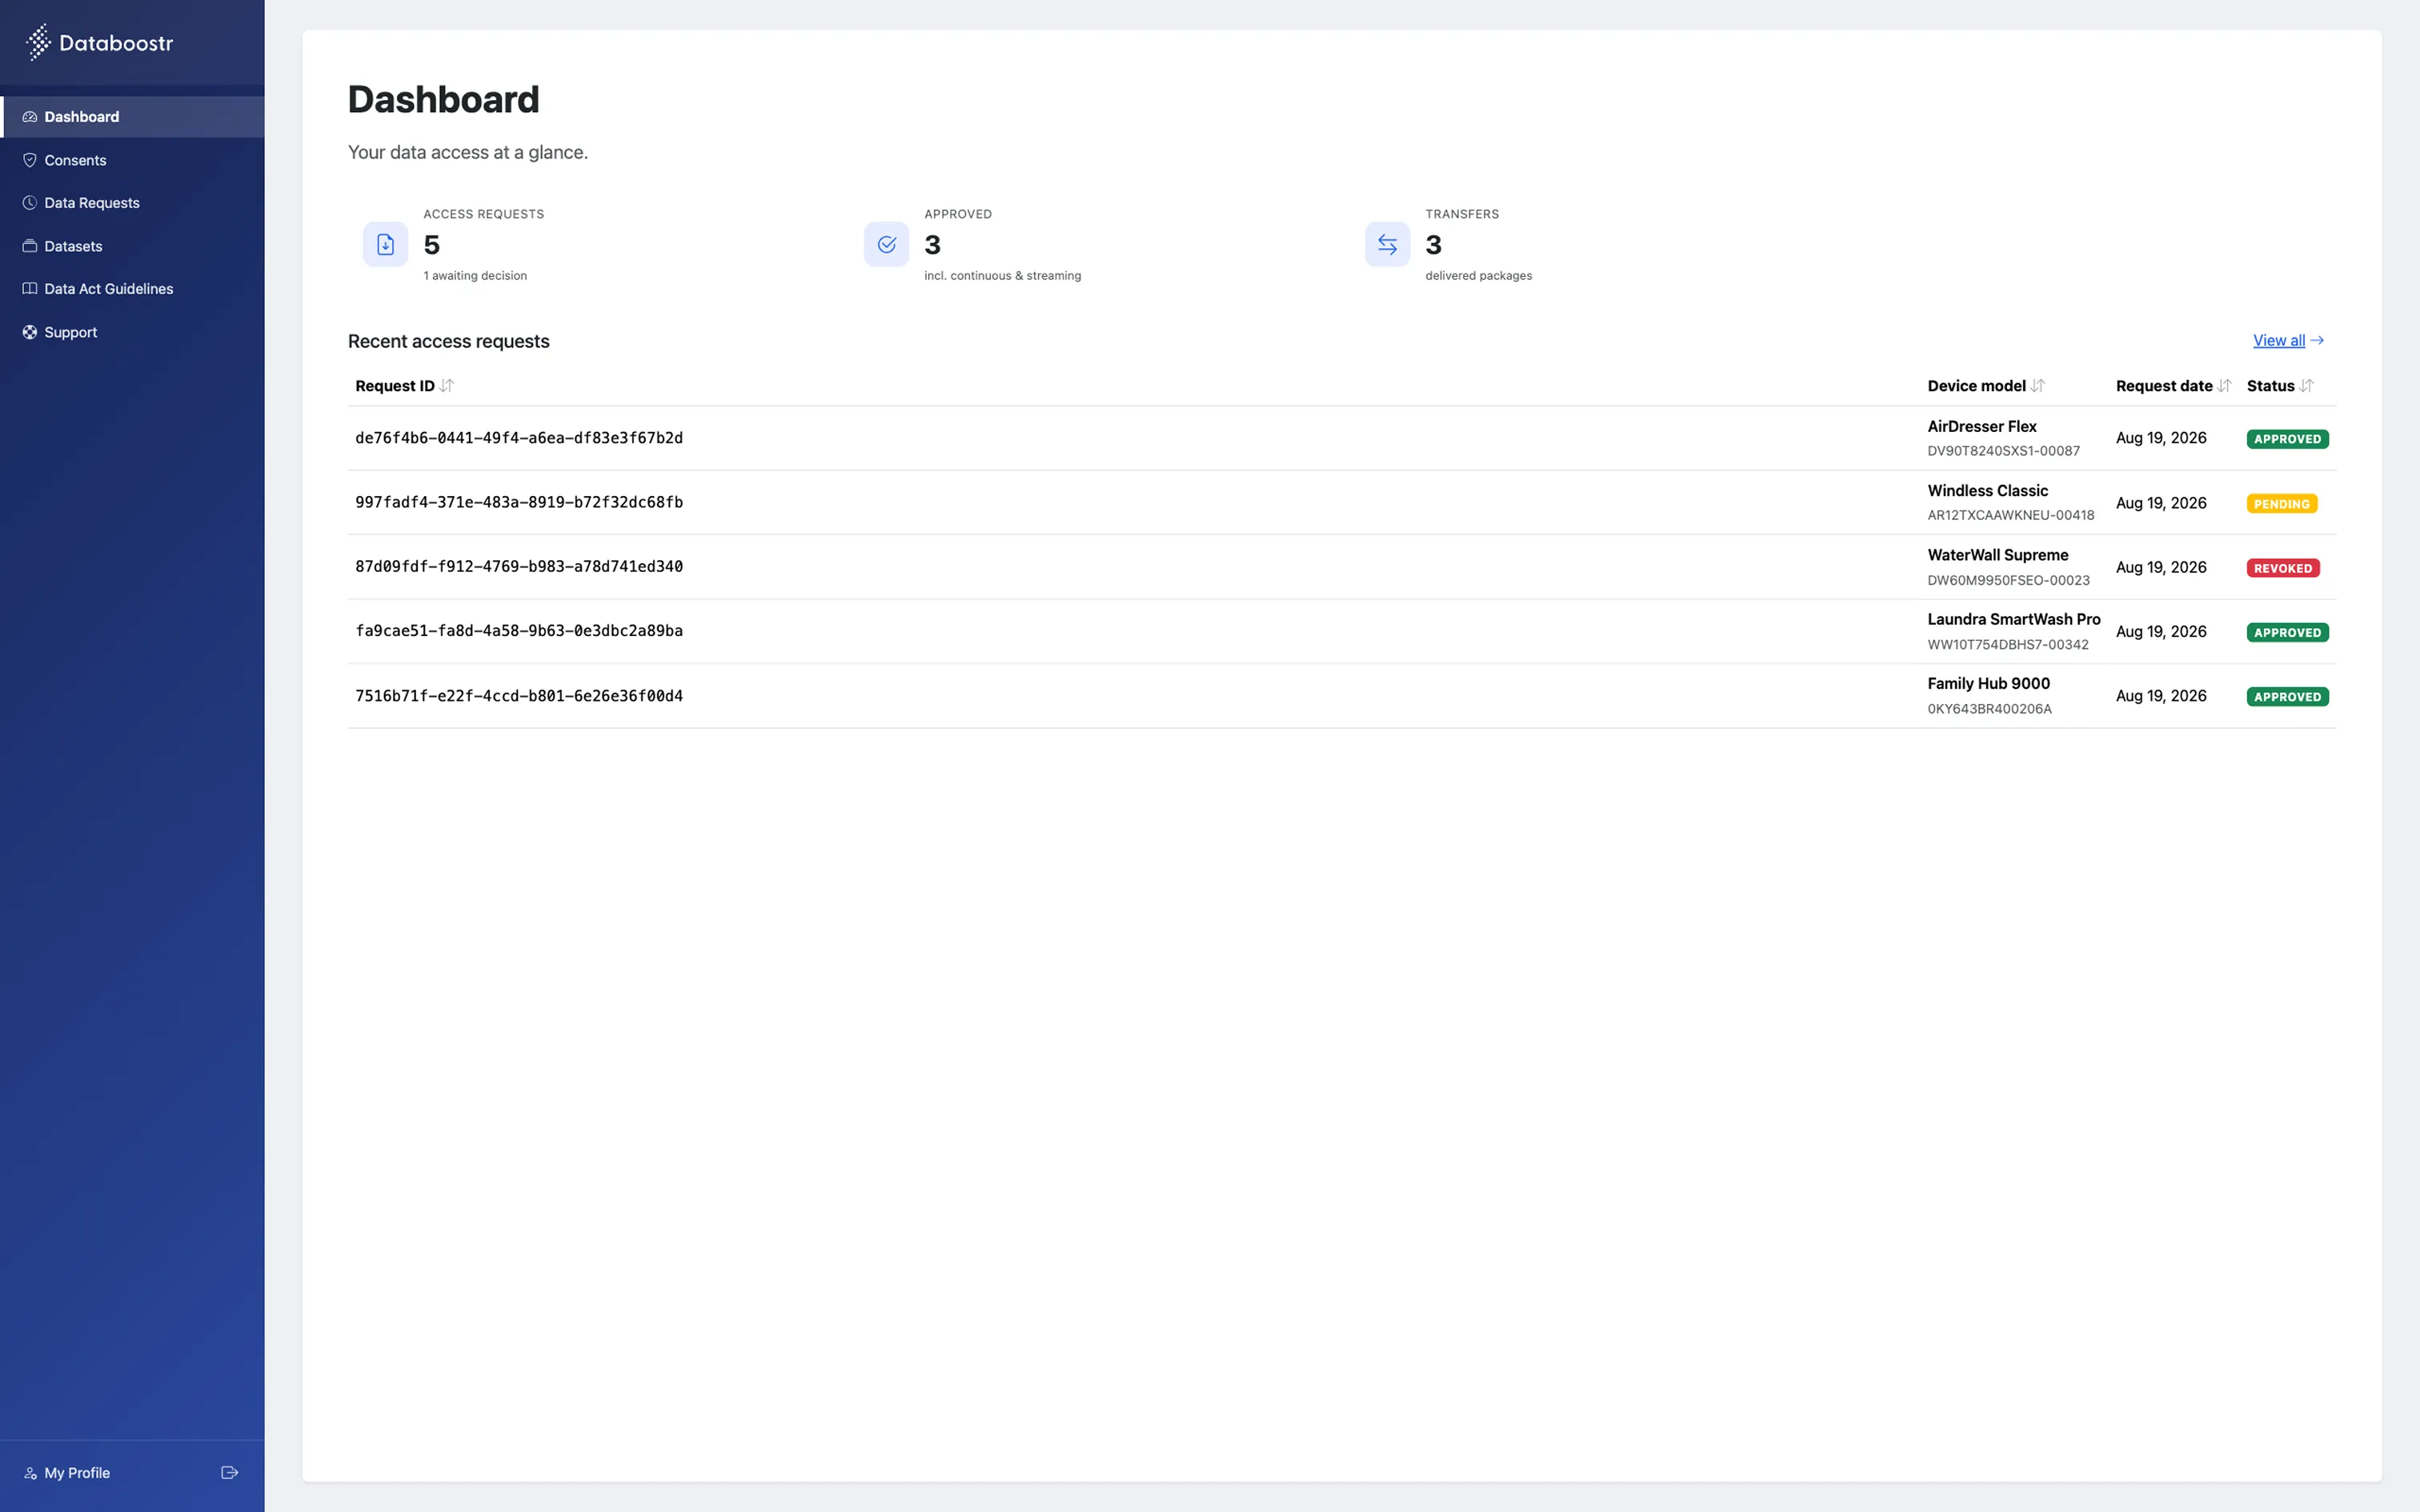The width and height of the screenshot is (2420, 1512).
Task: Click serial AR12TXCAAWKNEU-00418
Action: click(2010, 516)
